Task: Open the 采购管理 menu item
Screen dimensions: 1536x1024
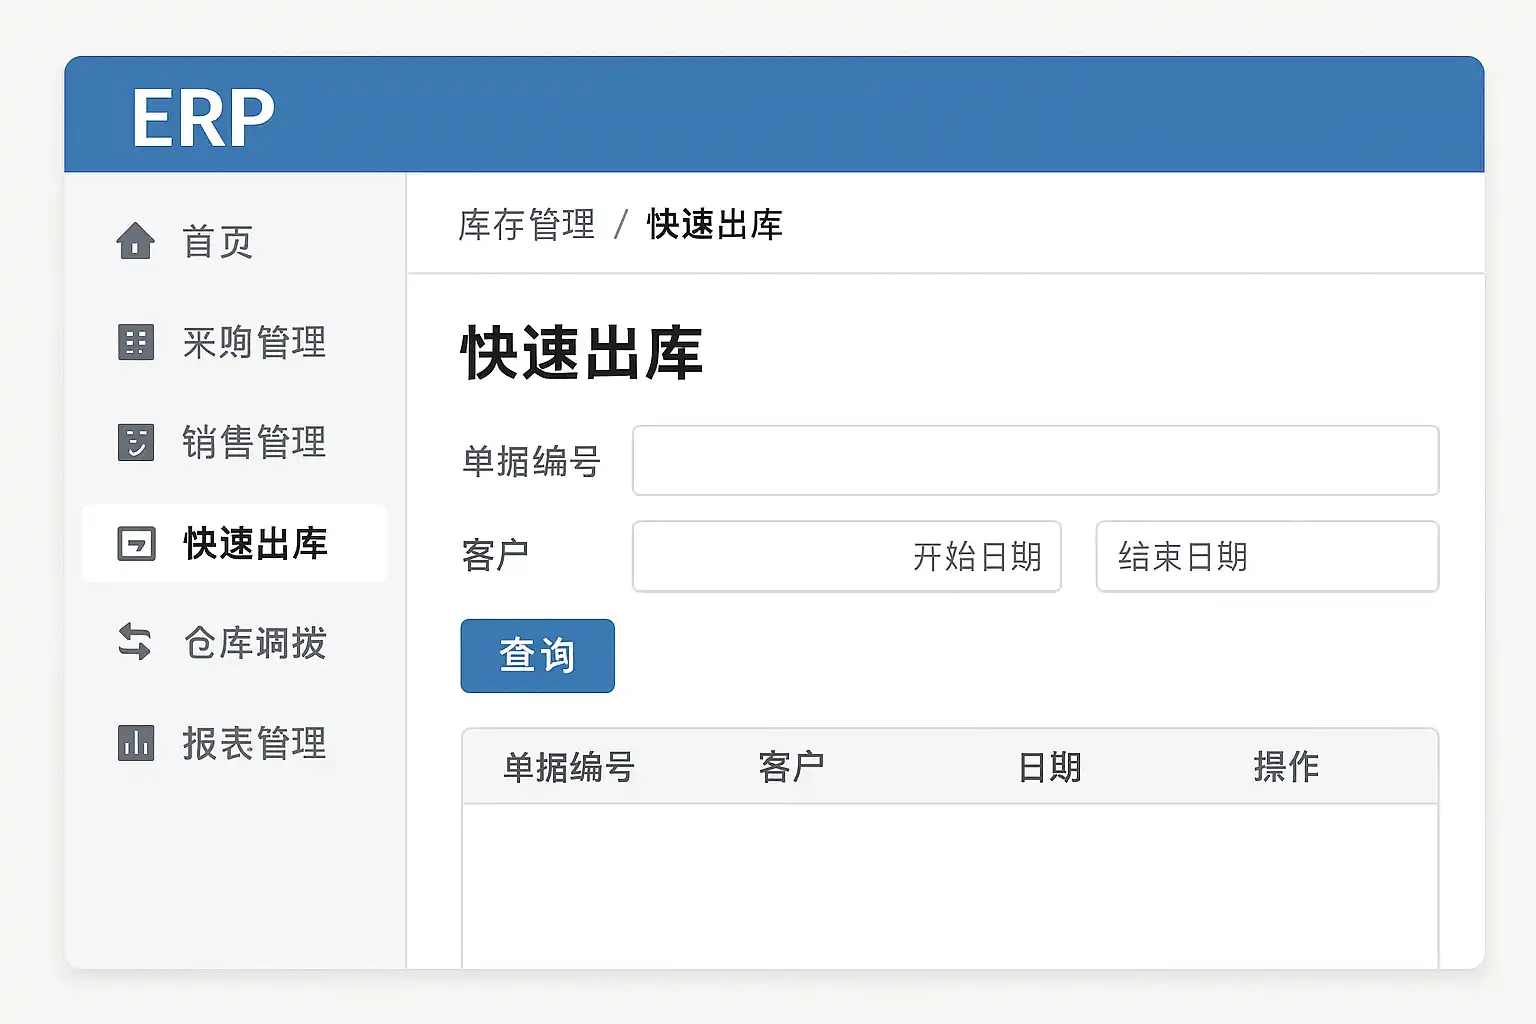Action: 254,342
